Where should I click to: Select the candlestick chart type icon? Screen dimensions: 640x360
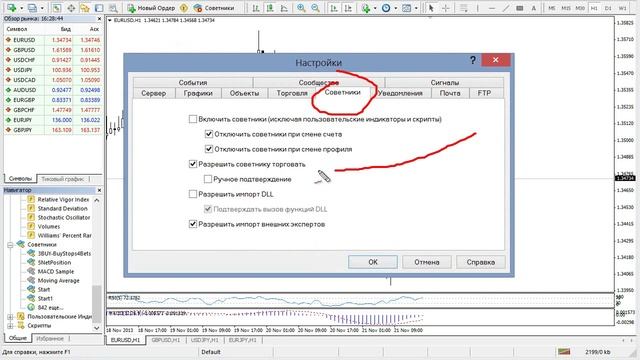270,8
